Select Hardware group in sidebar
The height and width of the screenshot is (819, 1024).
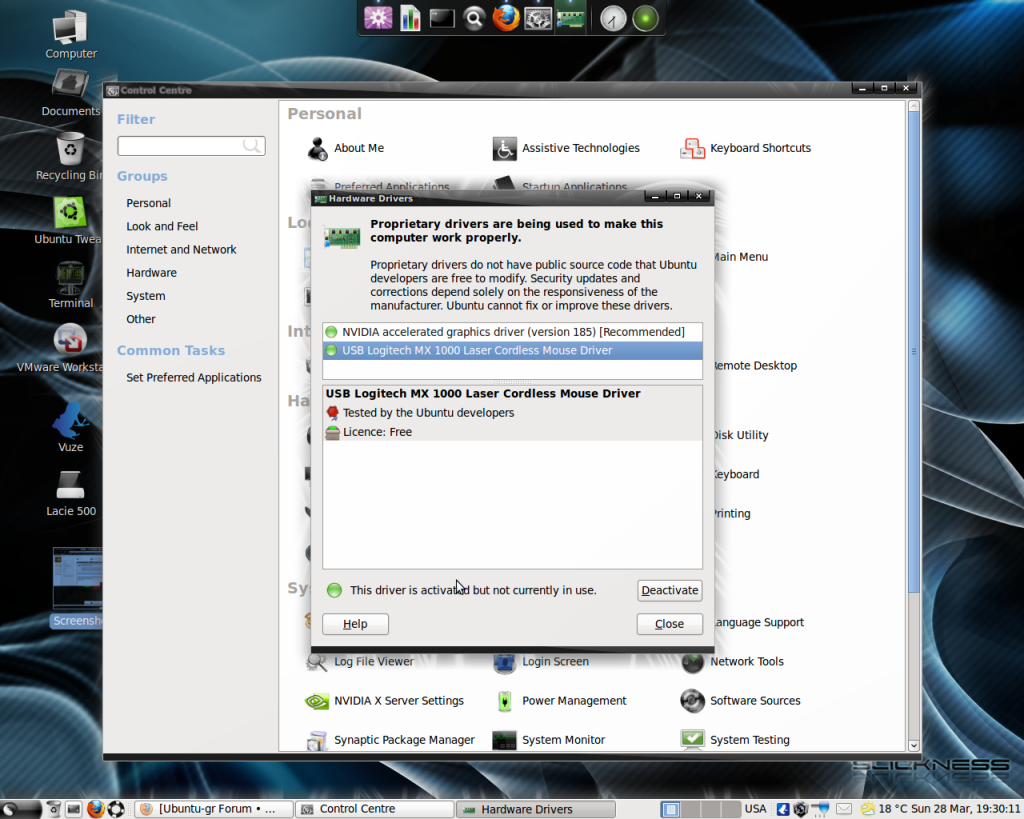[x=152, y=272]
